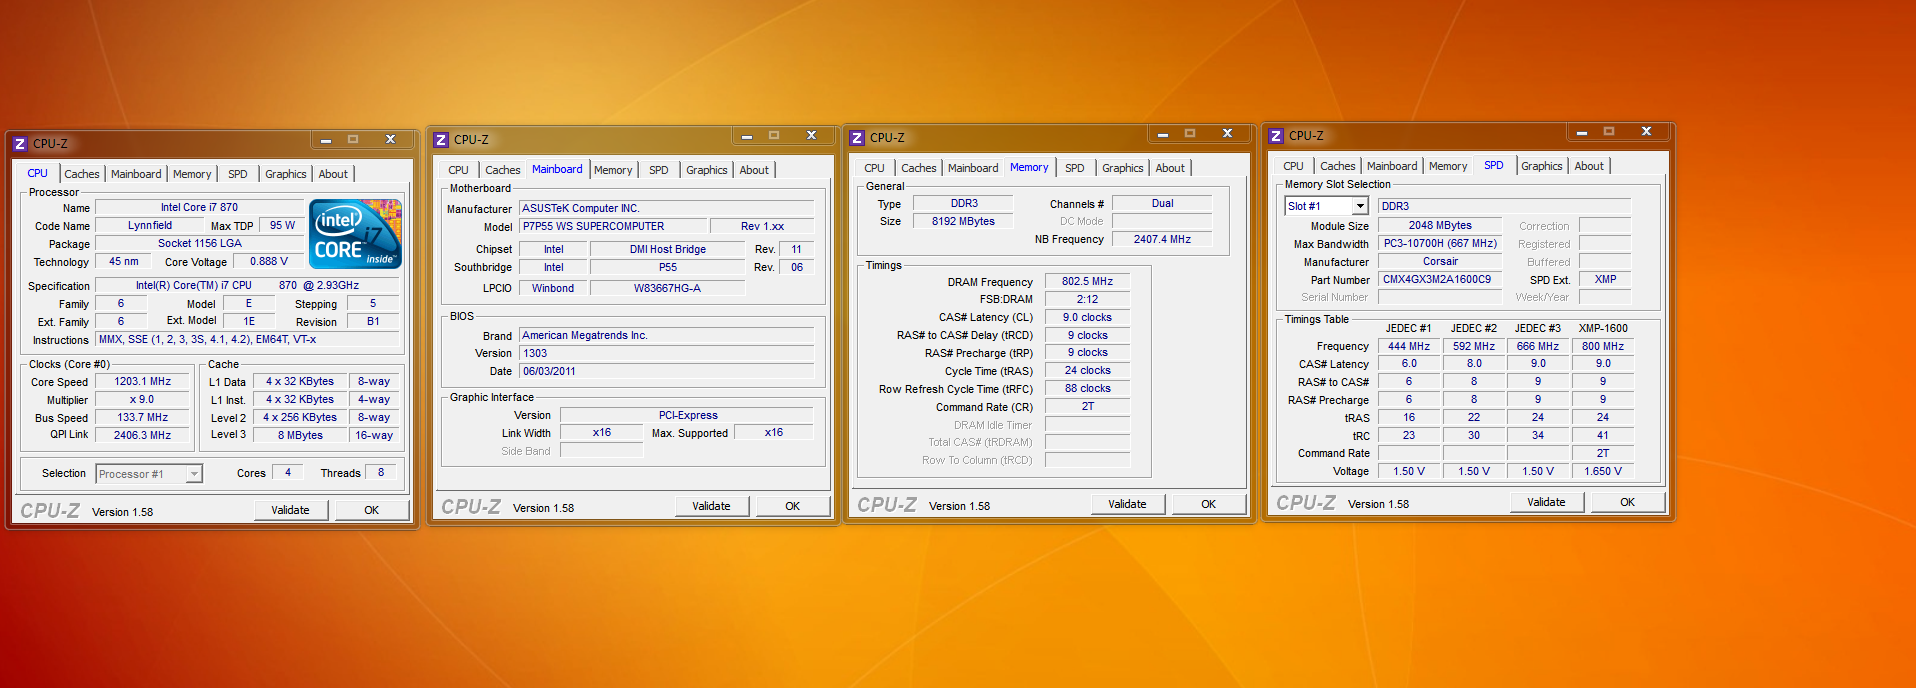Select Memory tab in SPD window
Screen dimensions: 1916x688
pyautogui.click(x=1448, y=166)
